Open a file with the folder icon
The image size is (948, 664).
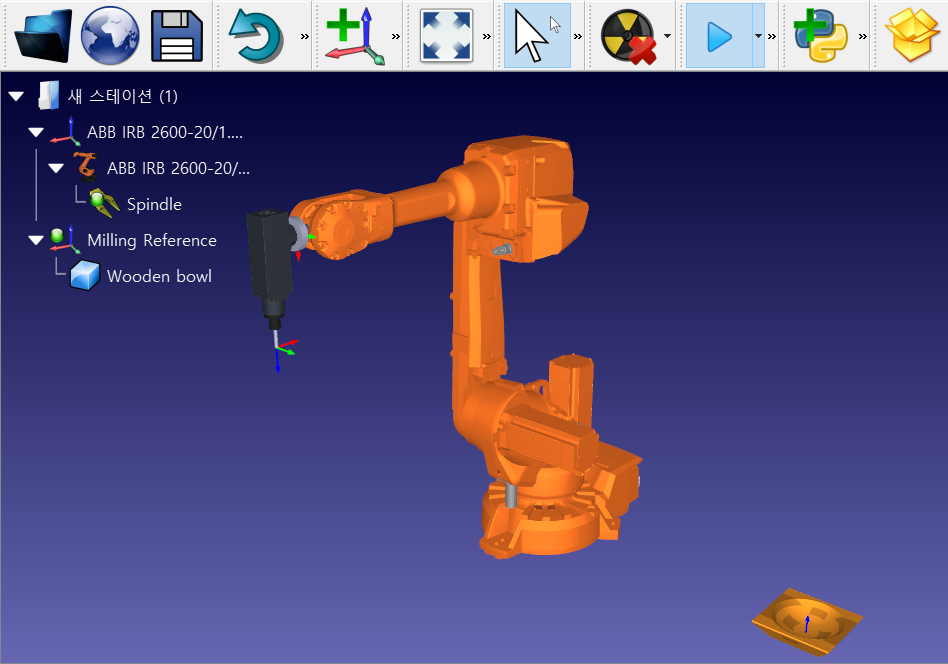pyautogui.click(x=44, y=36)
